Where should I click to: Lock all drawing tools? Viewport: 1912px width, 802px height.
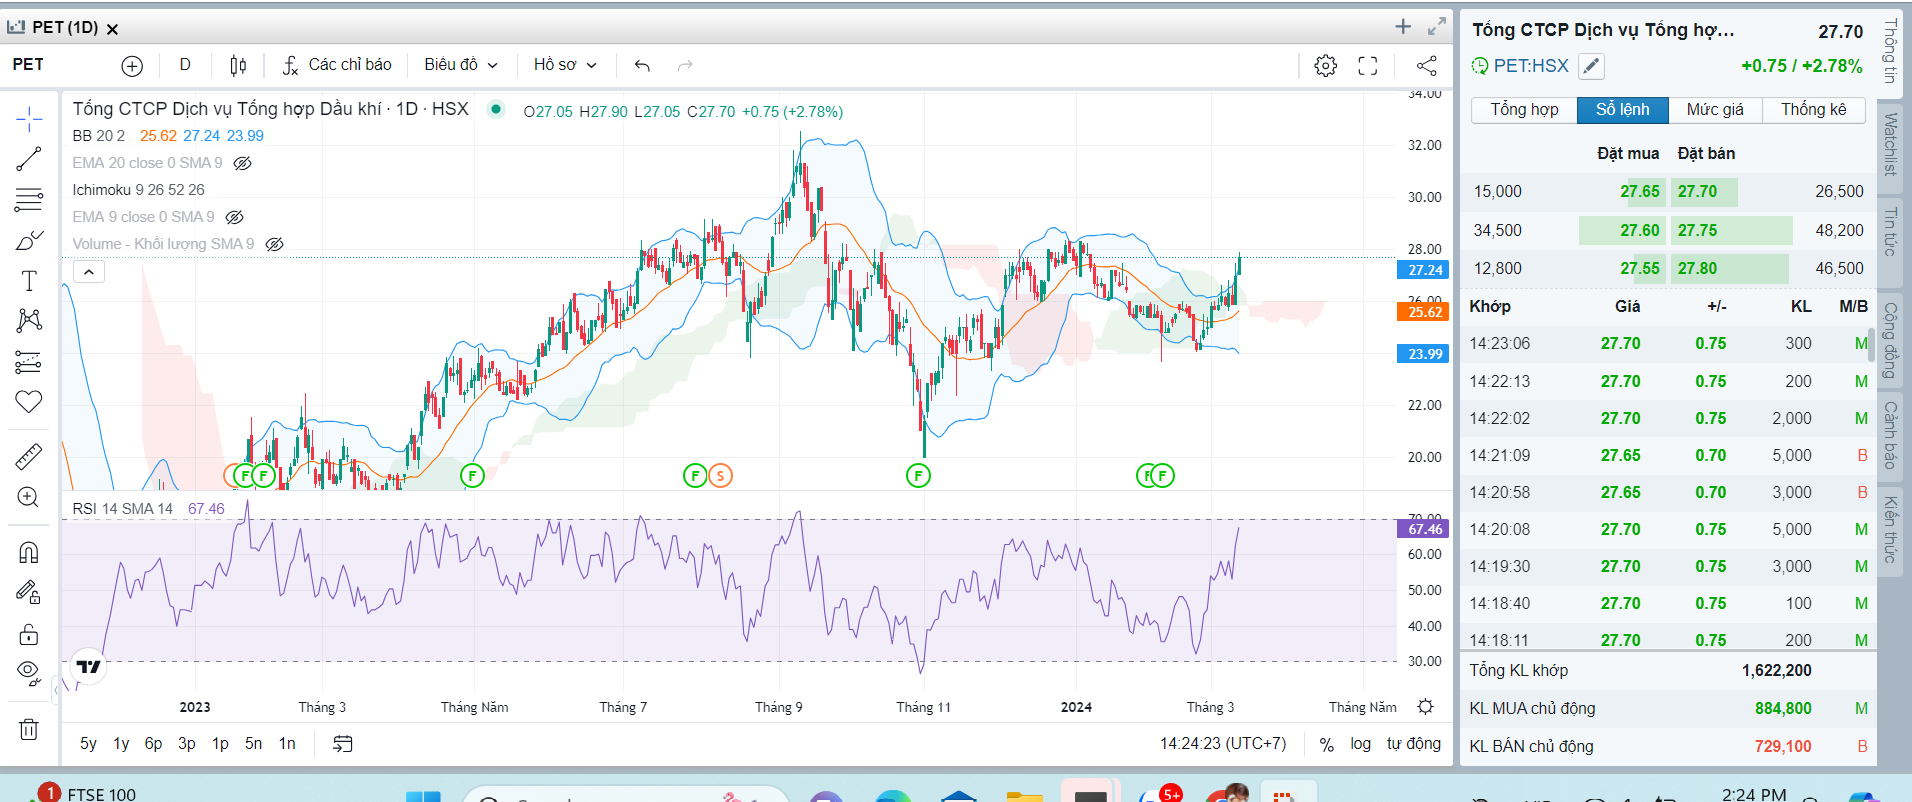(x=29, y=634)
